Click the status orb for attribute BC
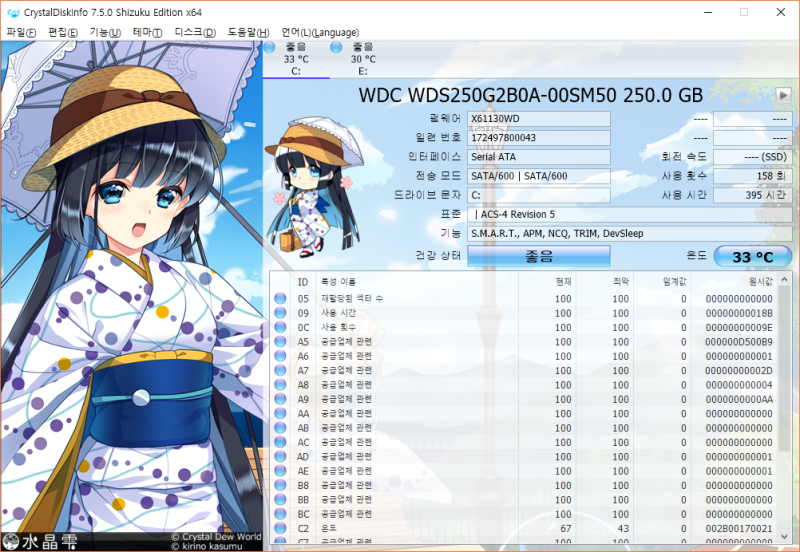The image size is (800, 552). (280, 514)
